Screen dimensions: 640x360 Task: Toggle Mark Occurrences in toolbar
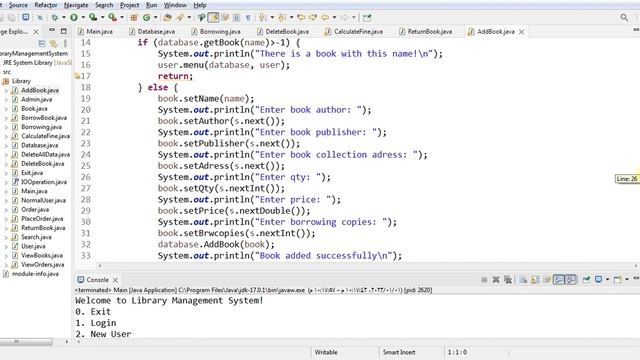(213, 17)
